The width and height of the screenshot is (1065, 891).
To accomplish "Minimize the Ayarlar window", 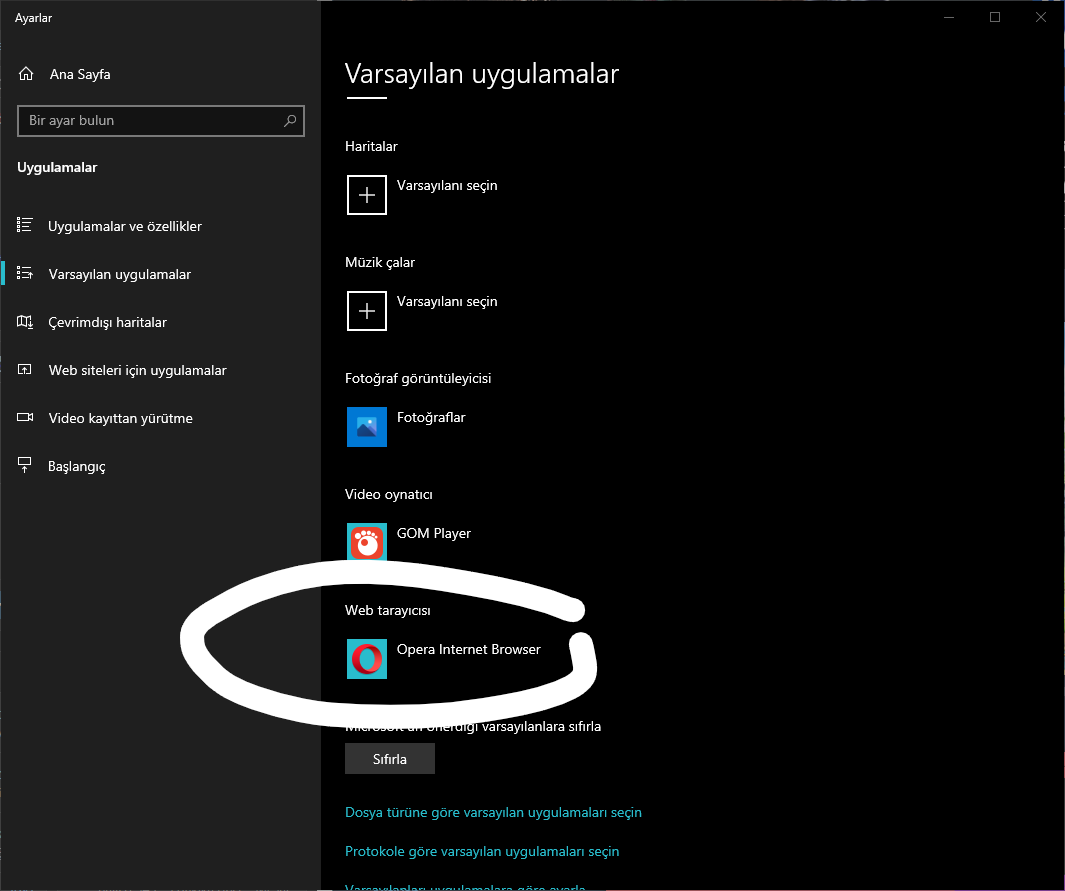I will (949, 17).
